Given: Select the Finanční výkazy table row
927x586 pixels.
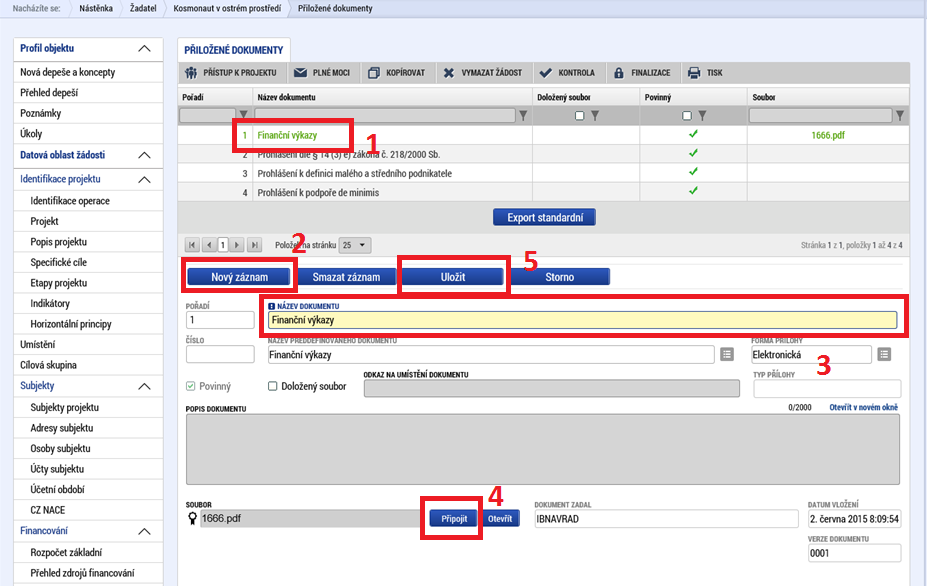Looking at the screenshot, I should (543, 135).
